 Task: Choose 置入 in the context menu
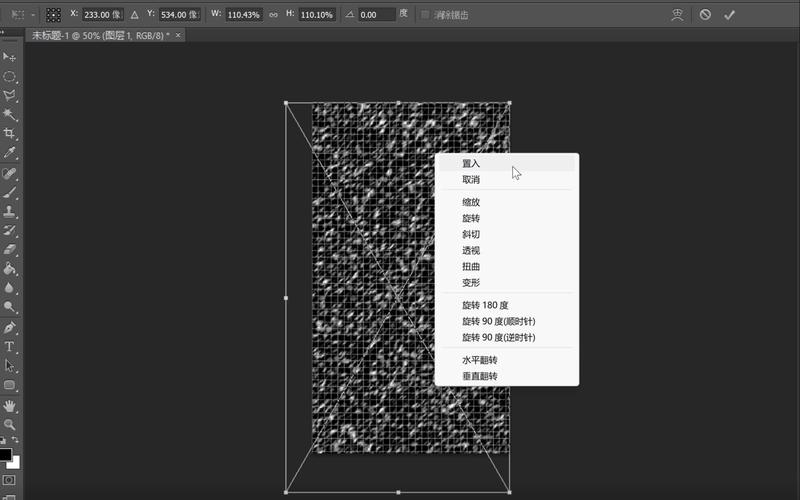click(507, 163)
